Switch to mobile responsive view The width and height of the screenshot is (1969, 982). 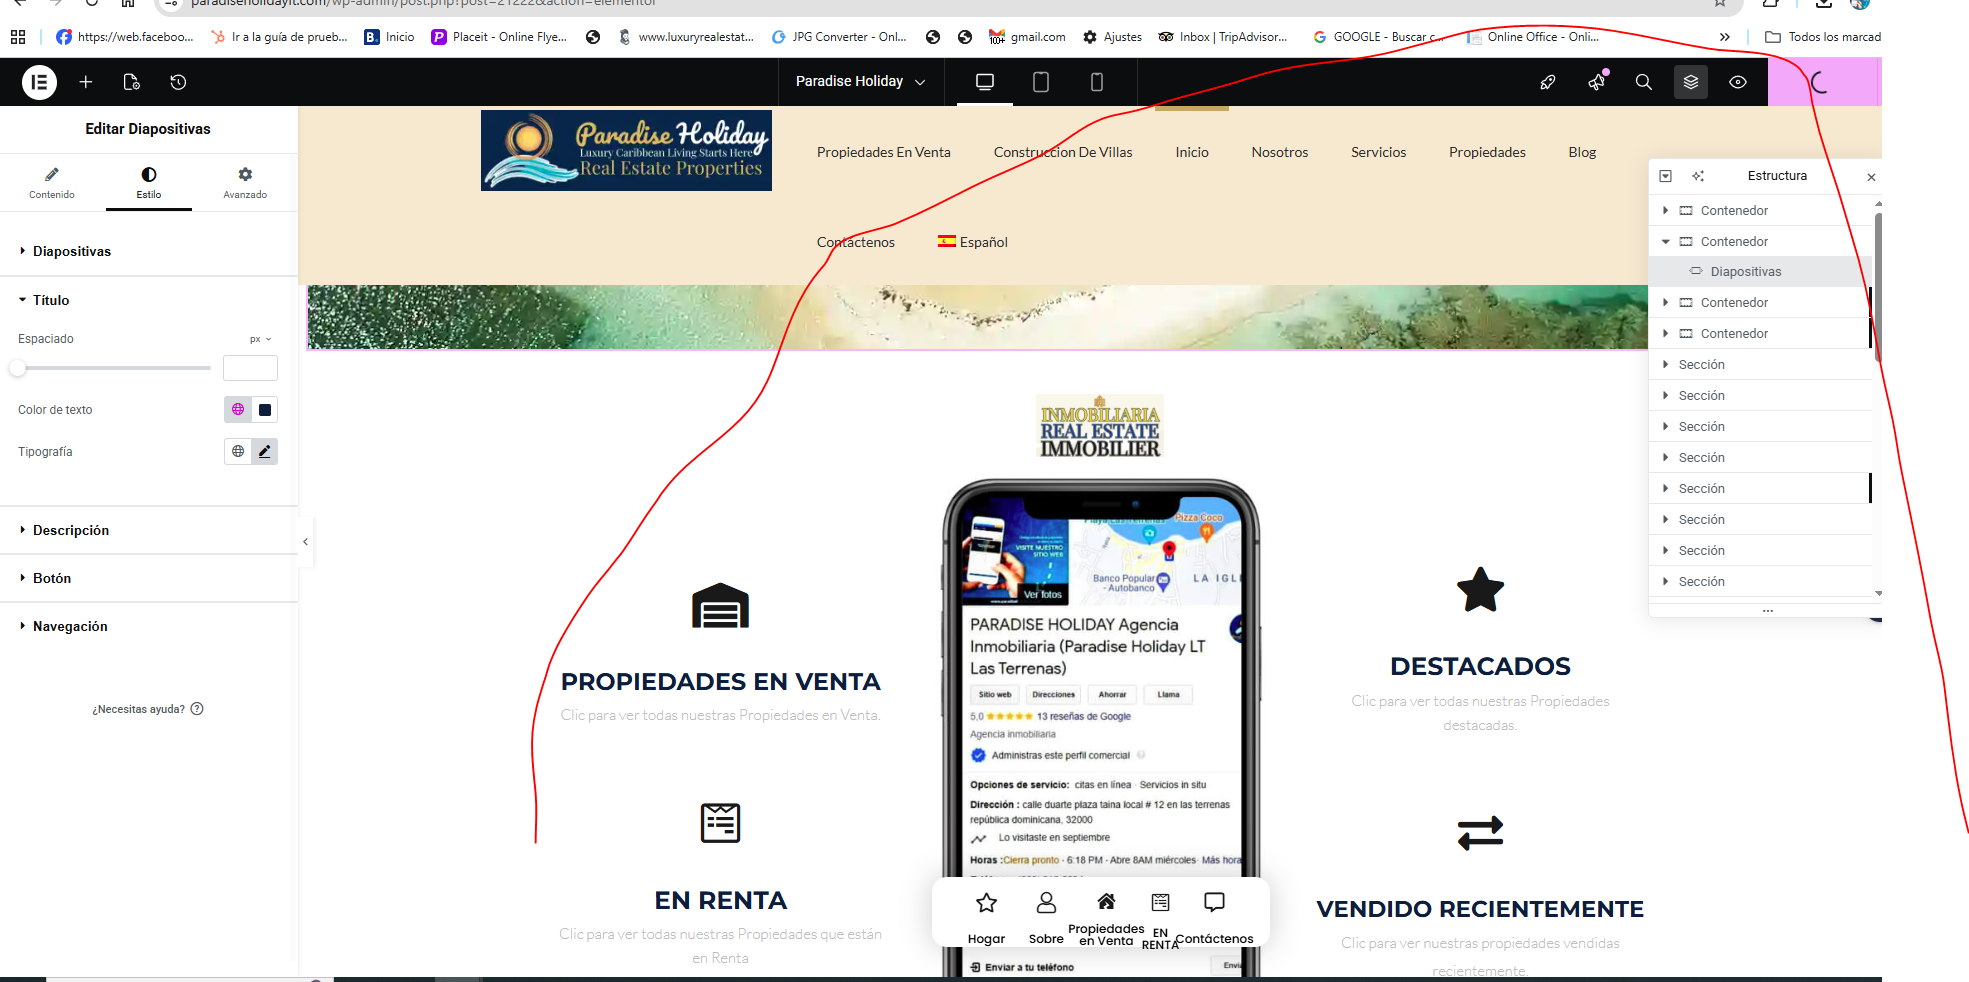[1097, 82]
